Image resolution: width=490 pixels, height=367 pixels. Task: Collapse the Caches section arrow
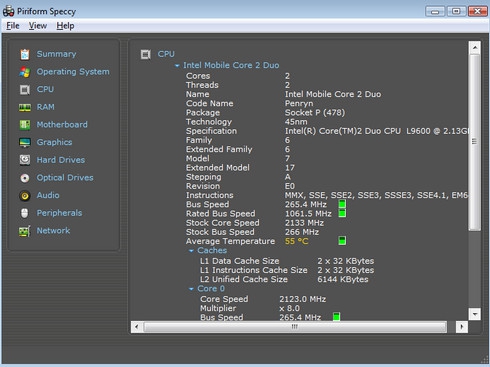(x=191, y=251)
